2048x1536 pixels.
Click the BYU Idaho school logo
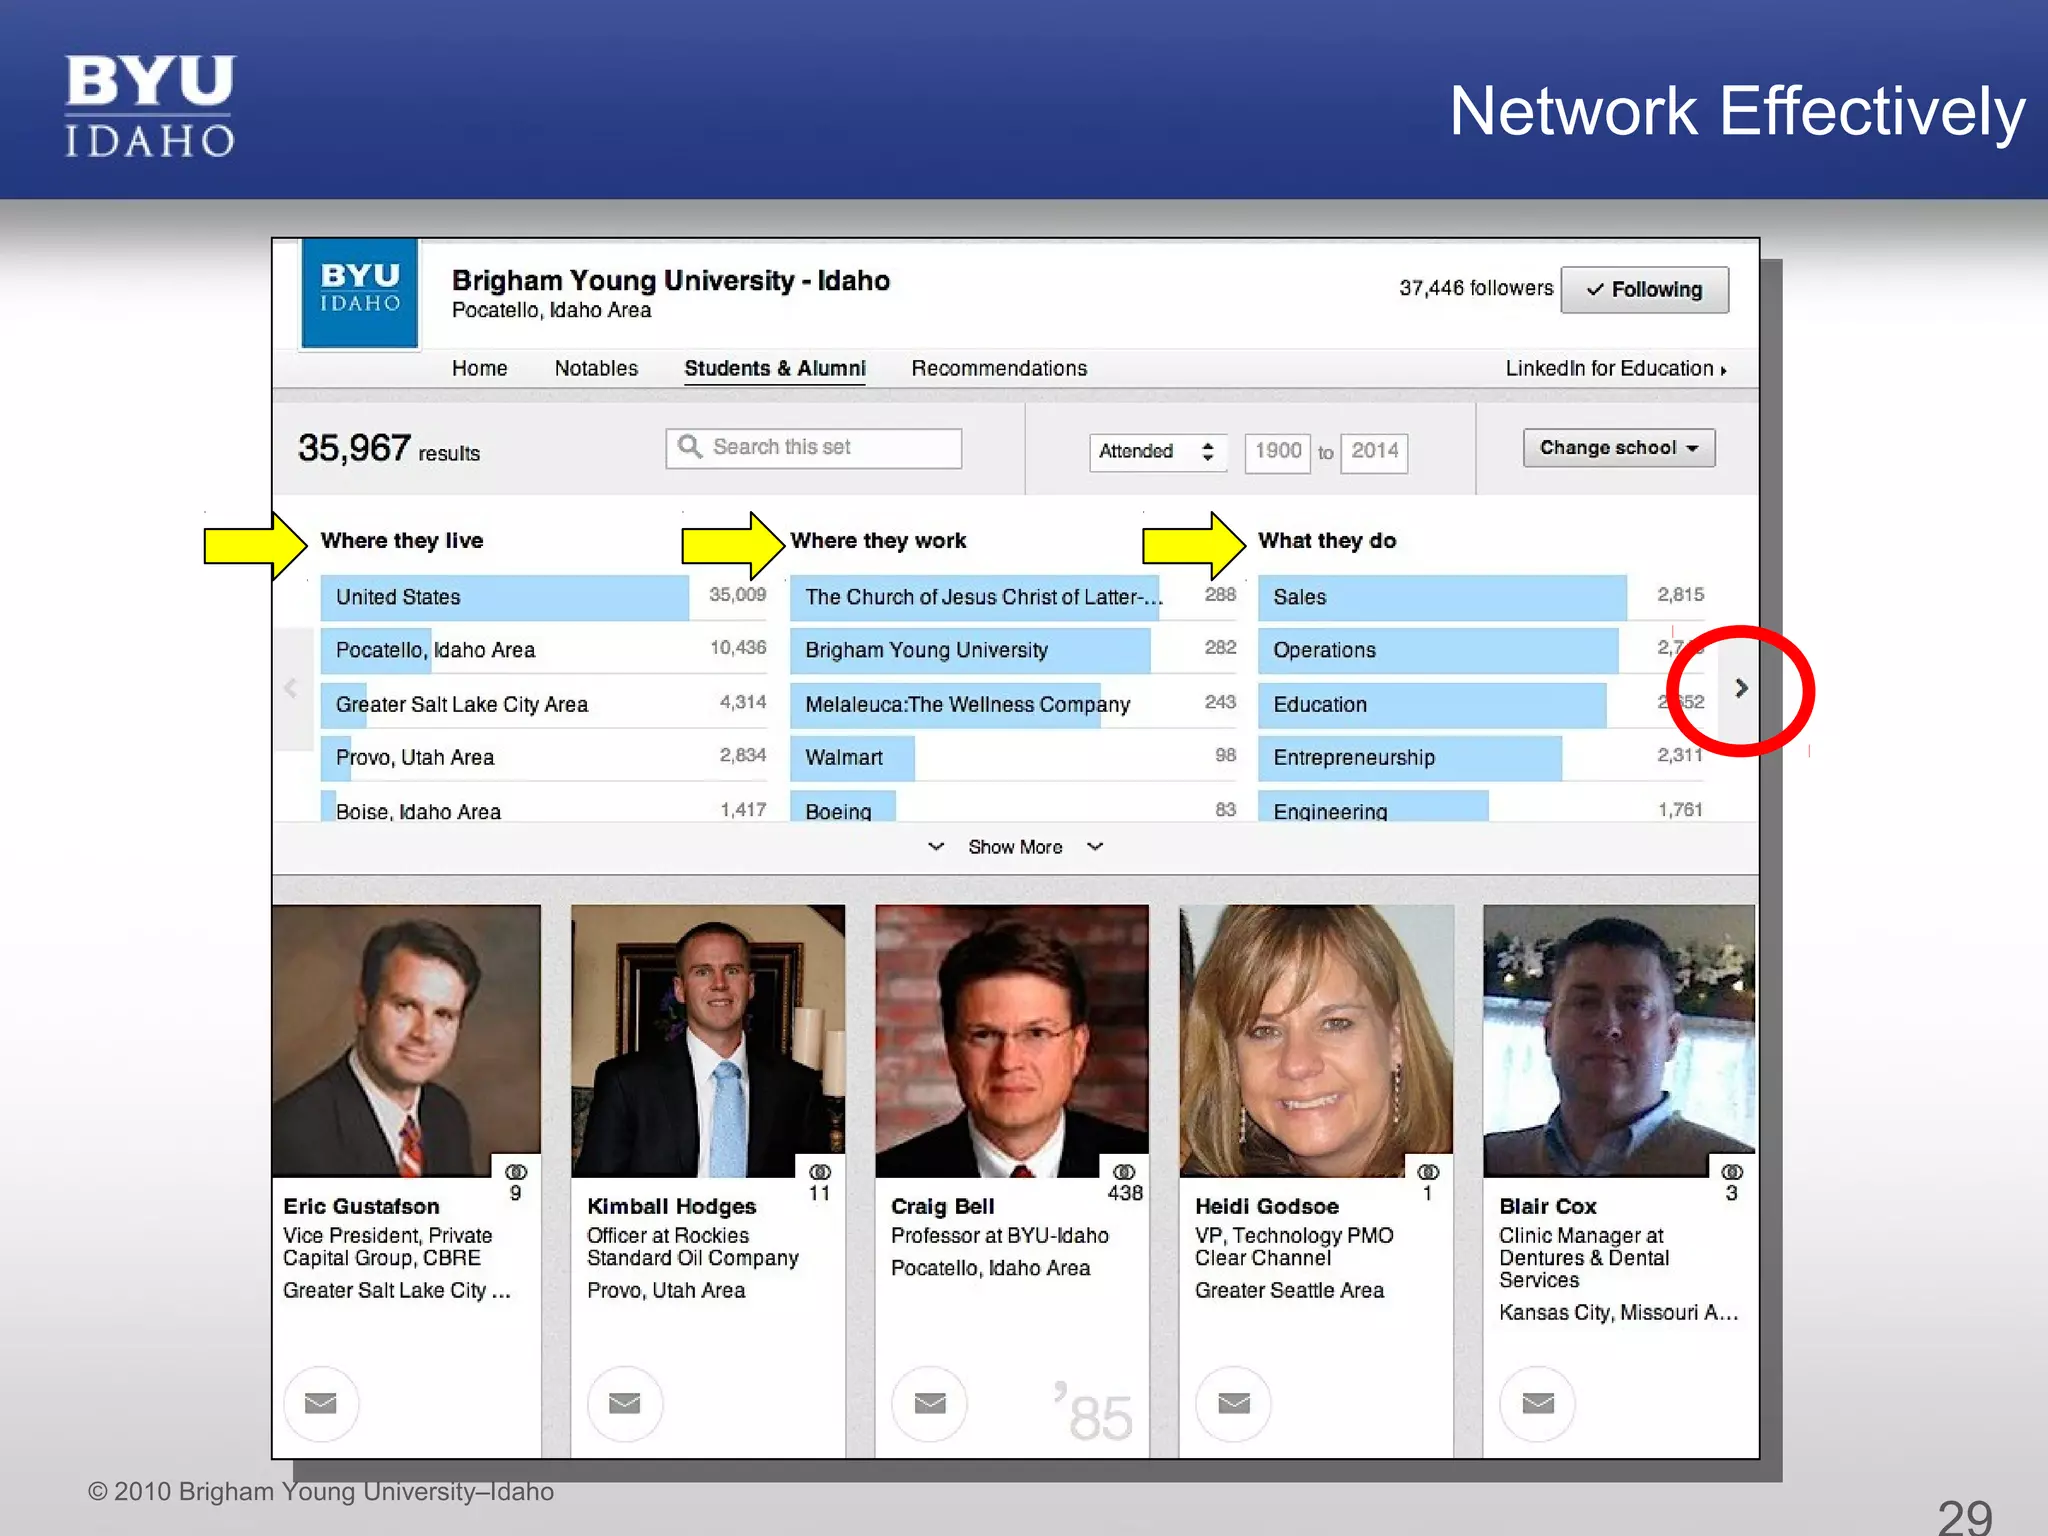click(x=360, y=293)
